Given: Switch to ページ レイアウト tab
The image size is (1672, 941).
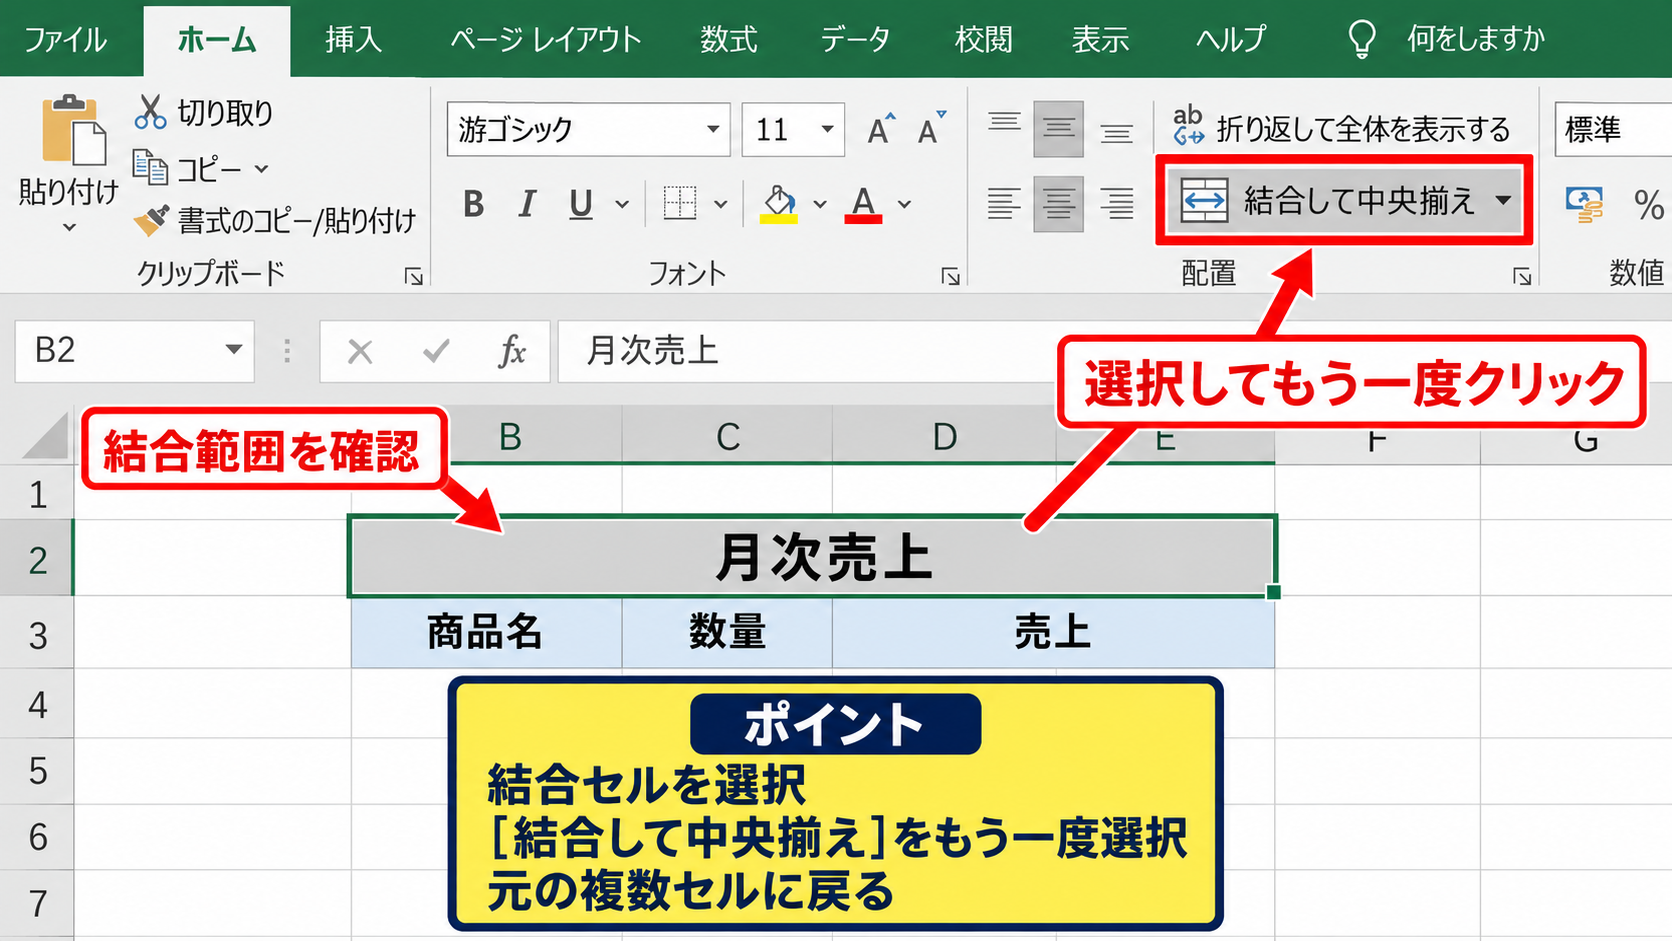Looking at the screenshot, I should pyautogui.click(x=546, y=40).
